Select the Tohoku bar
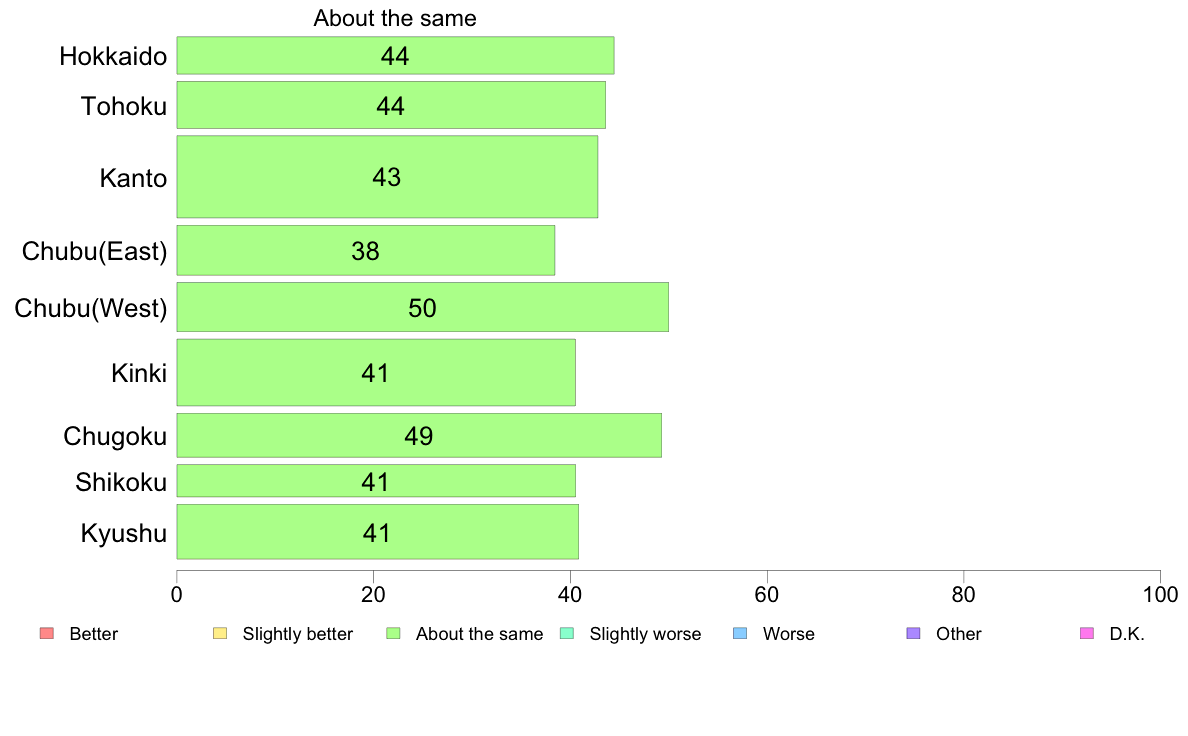Viewport: 1188px width, 736px height. [x=391, y=105]
